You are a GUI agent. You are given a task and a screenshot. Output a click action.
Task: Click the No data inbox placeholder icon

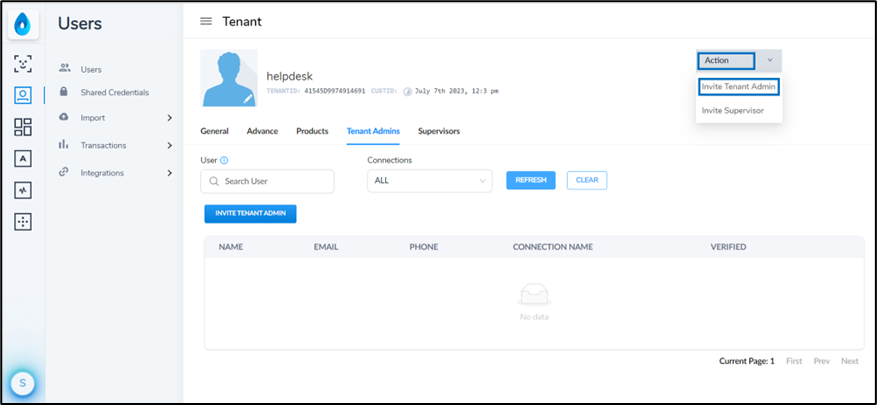(x=534, y=295)
